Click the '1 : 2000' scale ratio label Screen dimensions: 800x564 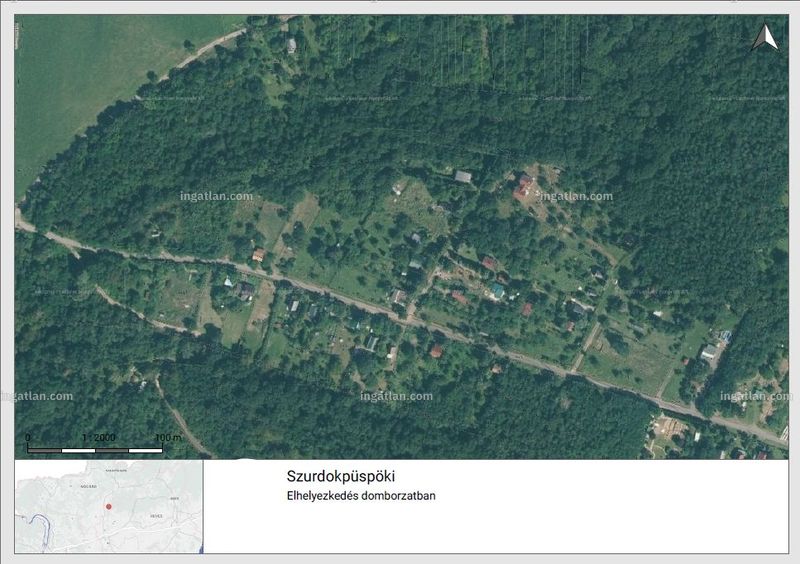98,437
